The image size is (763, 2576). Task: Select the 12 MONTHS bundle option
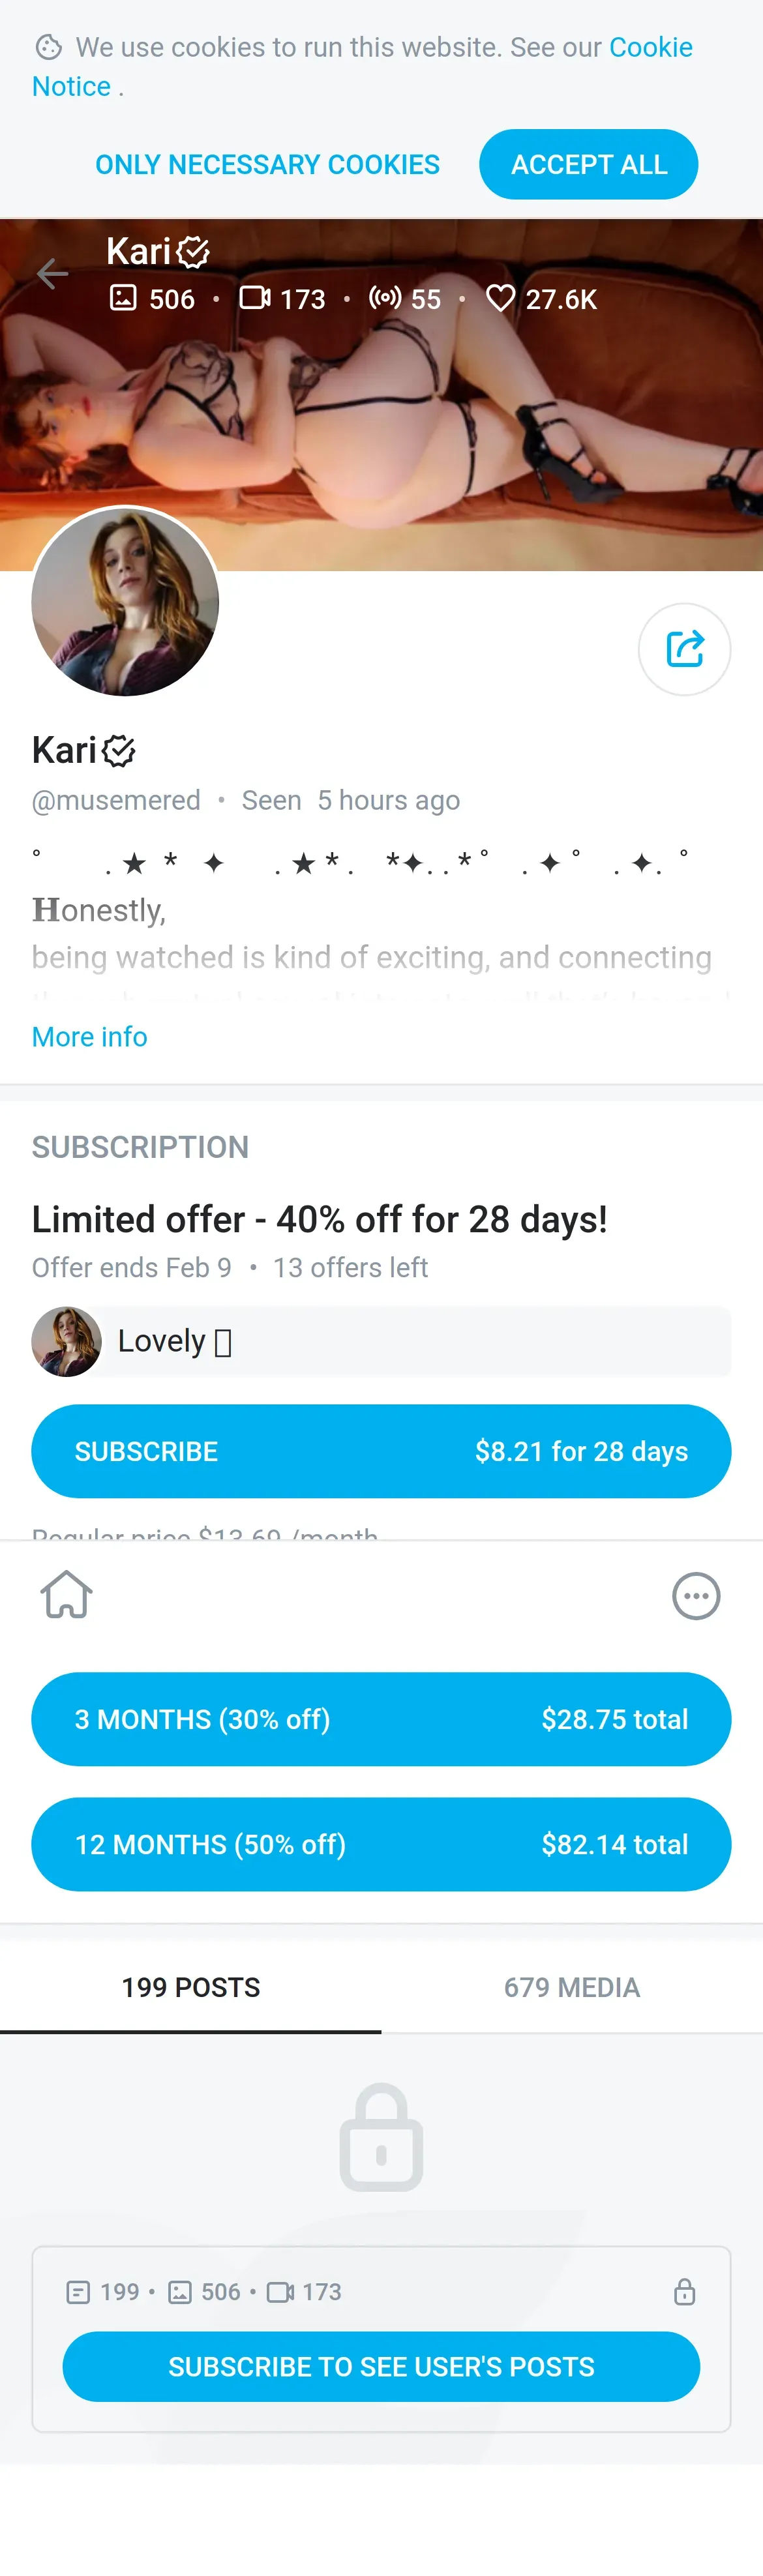point(381,1845)
